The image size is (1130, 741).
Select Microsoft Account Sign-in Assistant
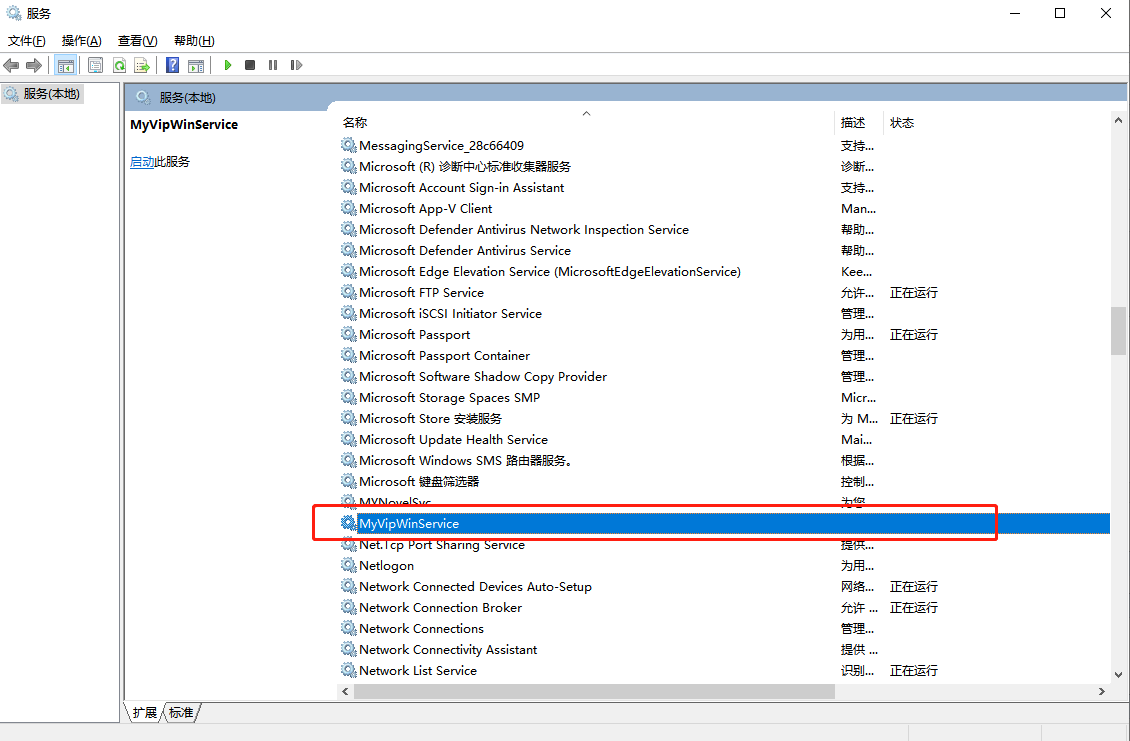[724, 187]
